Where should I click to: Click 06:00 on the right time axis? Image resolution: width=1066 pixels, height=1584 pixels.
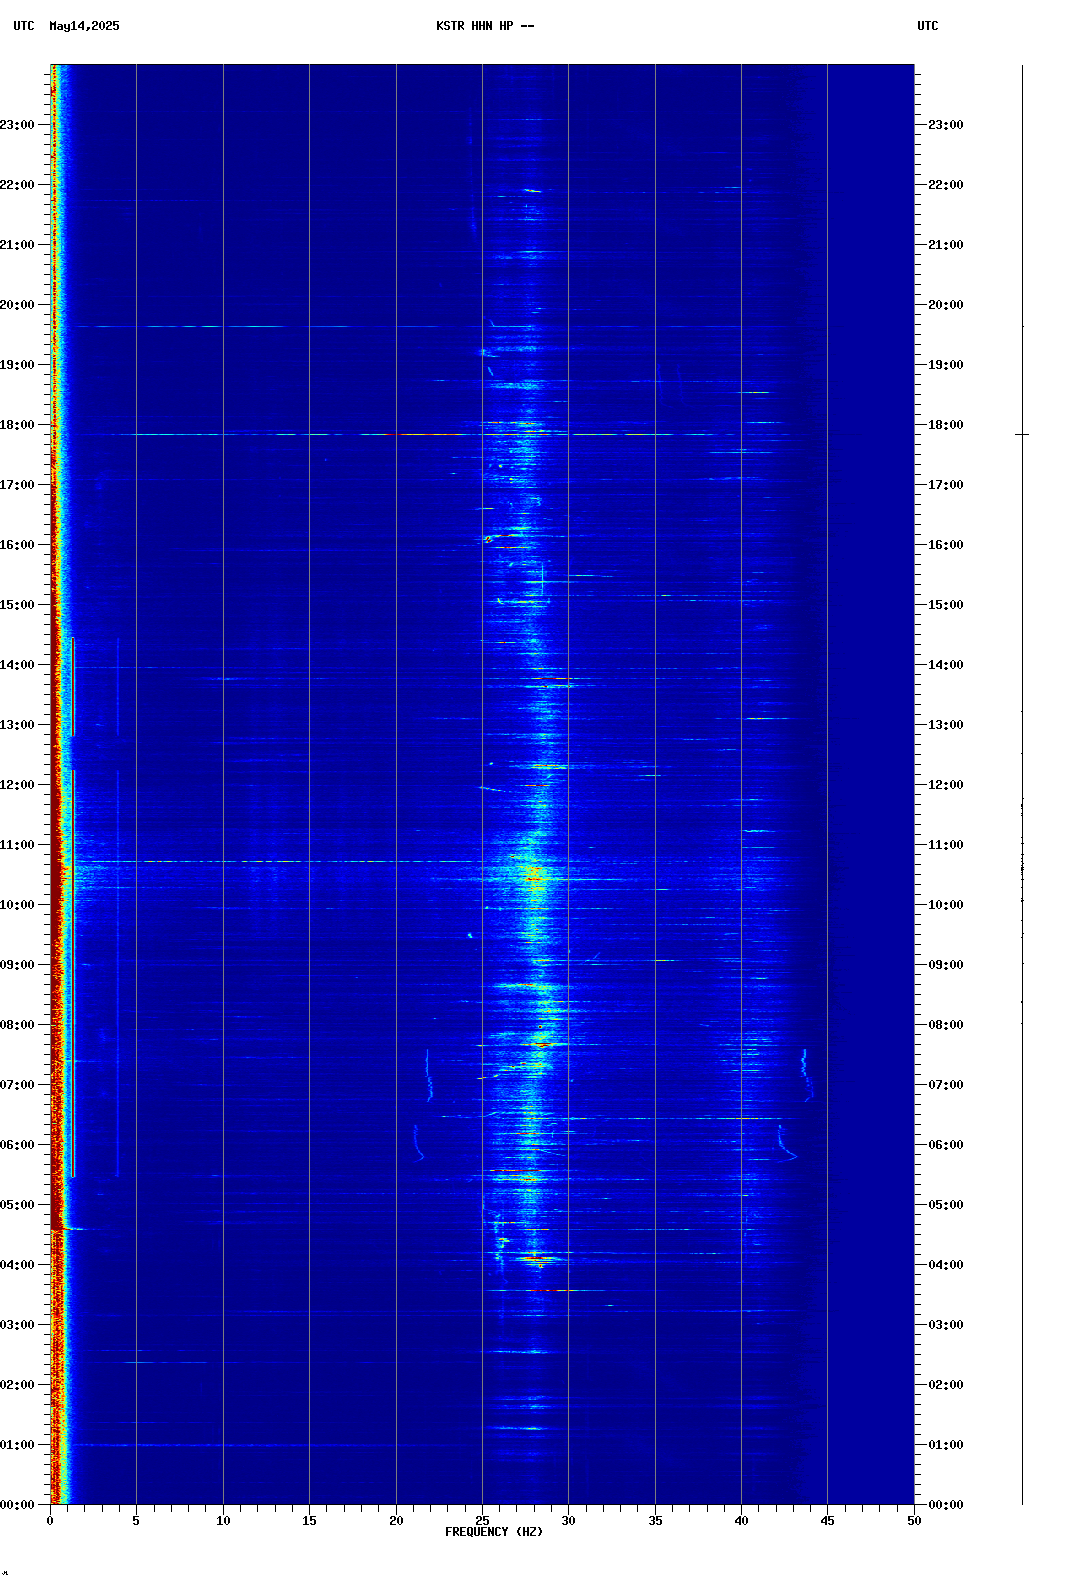click(x=946, y=1145)
